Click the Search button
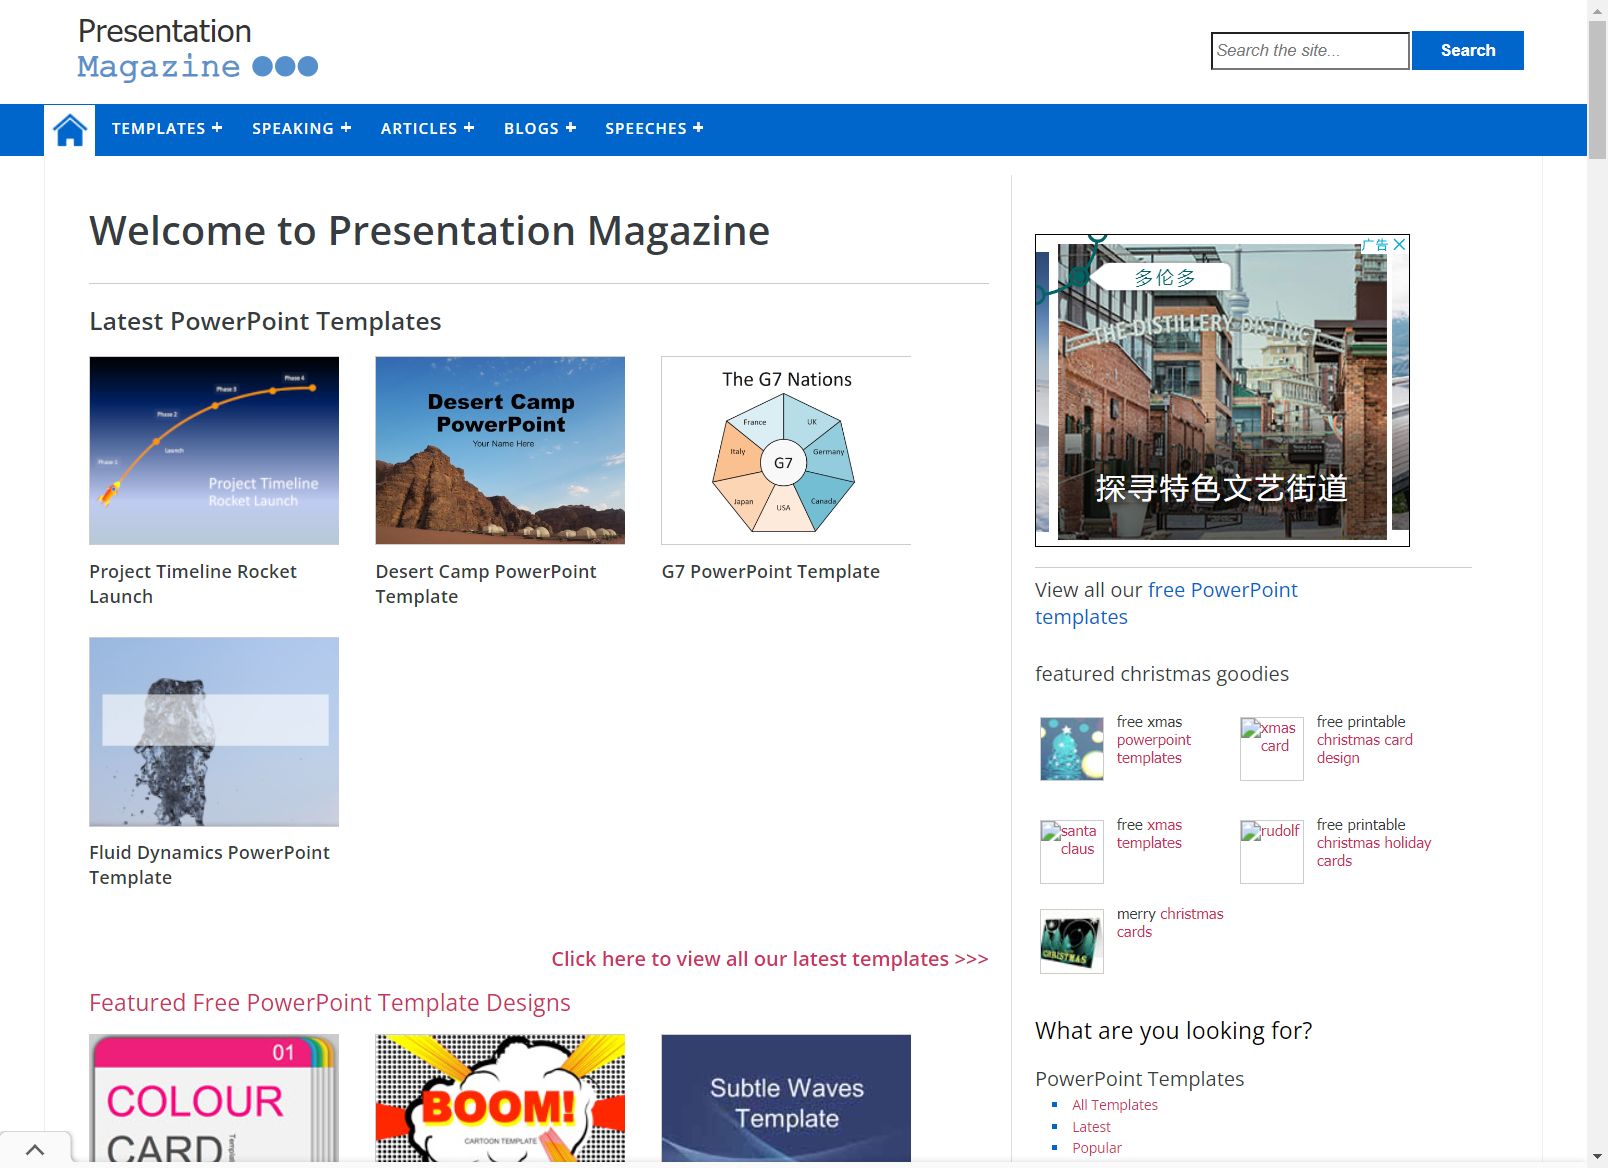The width and height of the screenshot is (1608, 1168). click(1468, 50)
